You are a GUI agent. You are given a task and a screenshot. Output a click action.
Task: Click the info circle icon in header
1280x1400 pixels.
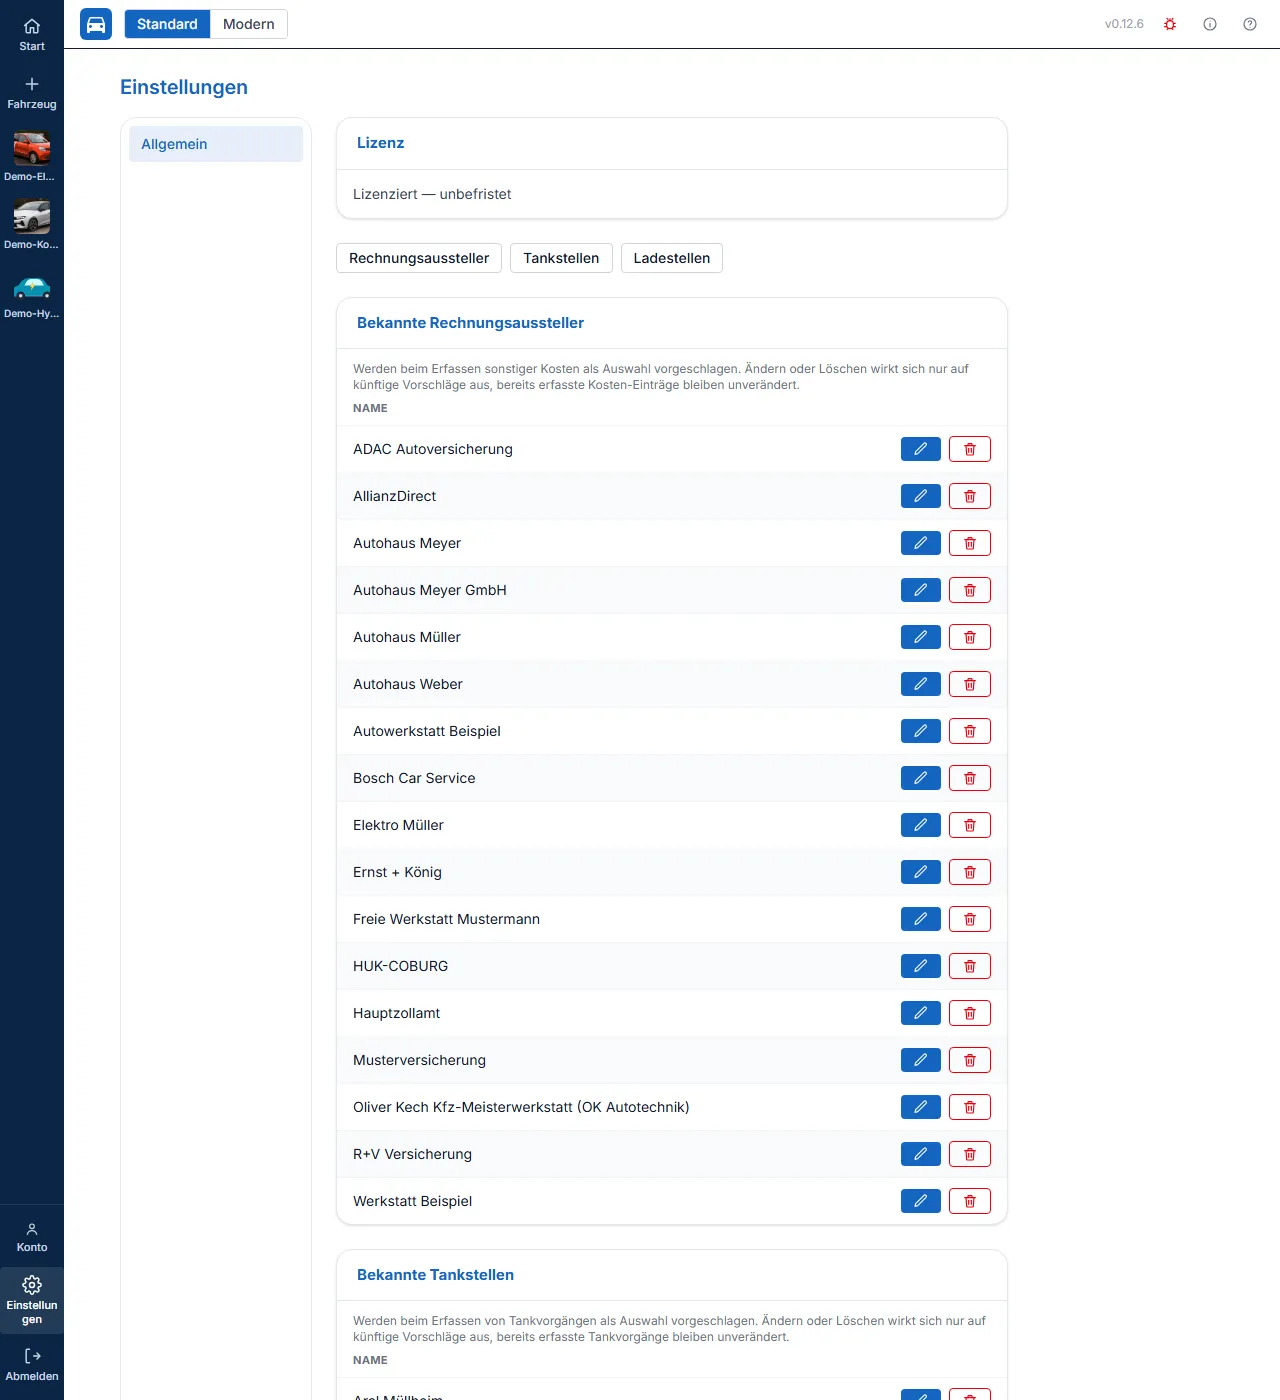tap(1210, 24)
